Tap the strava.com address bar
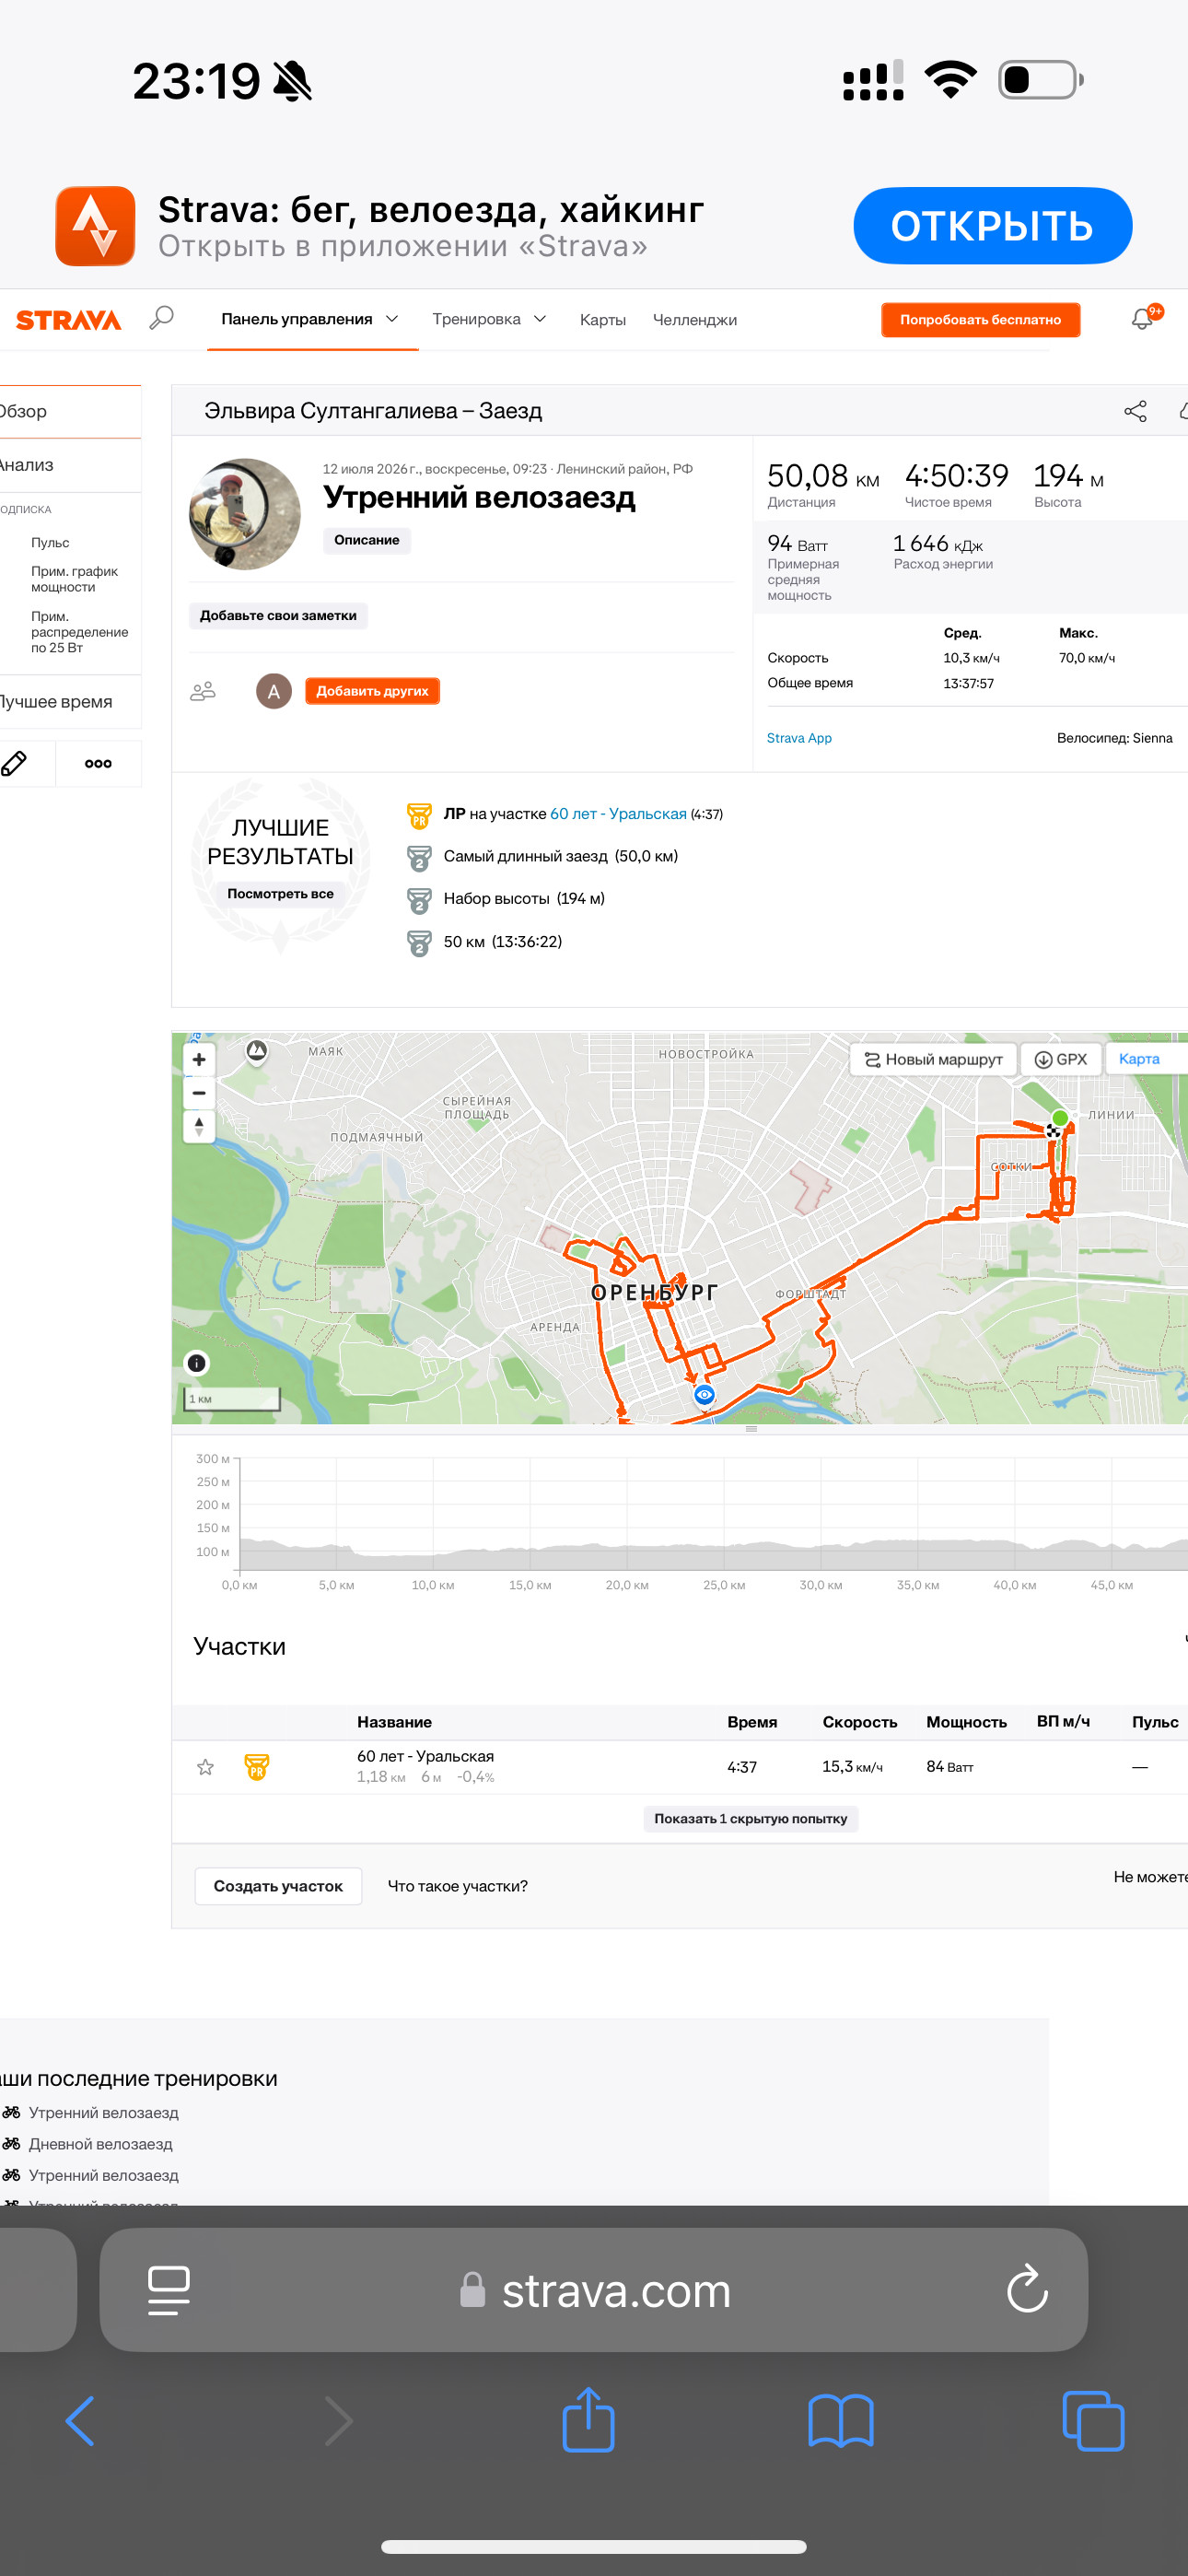Screen dimensions: 1188x2576 [594, 2290]
